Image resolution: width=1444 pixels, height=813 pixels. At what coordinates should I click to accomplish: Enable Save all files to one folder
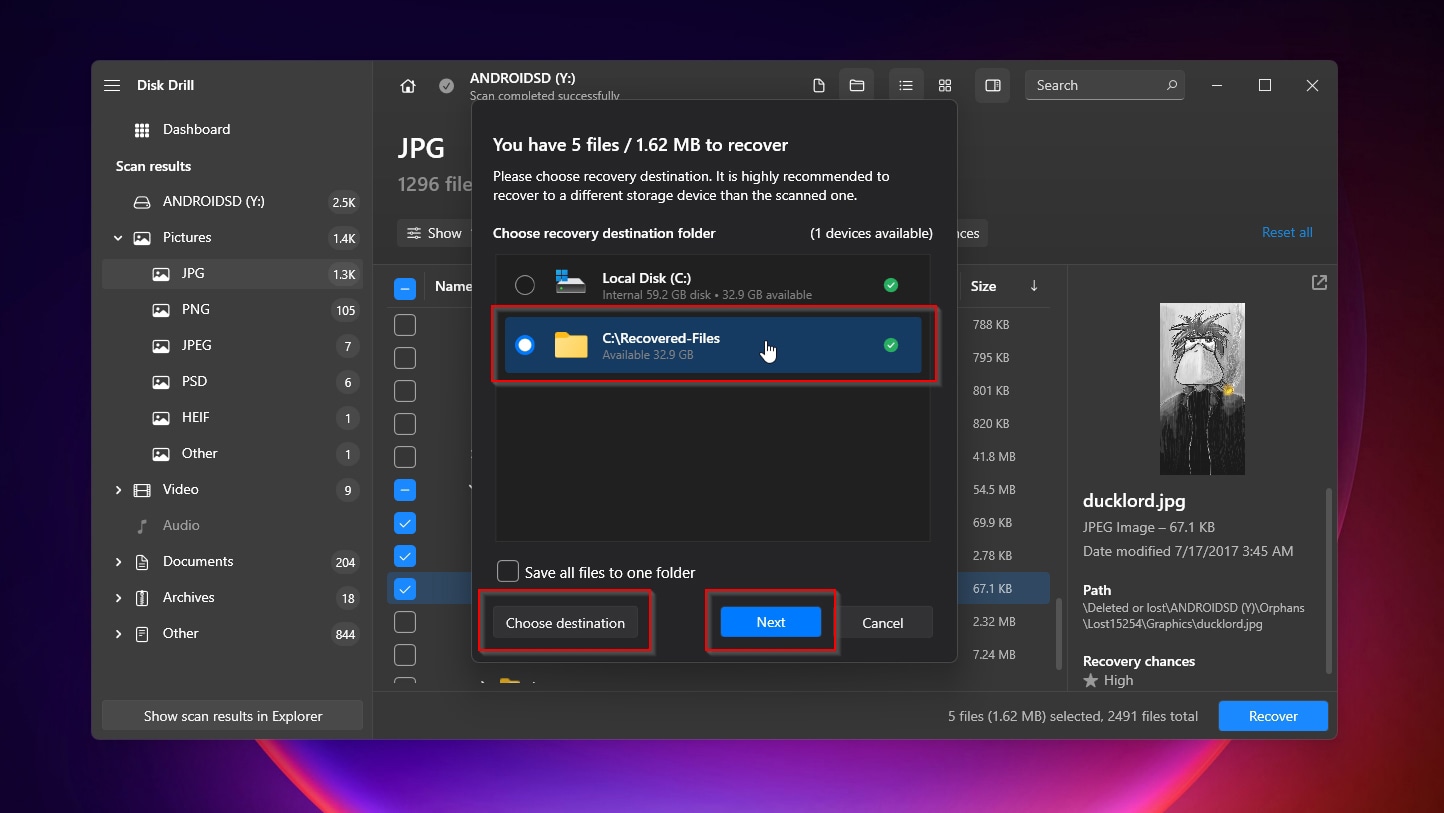coord(508,572)
